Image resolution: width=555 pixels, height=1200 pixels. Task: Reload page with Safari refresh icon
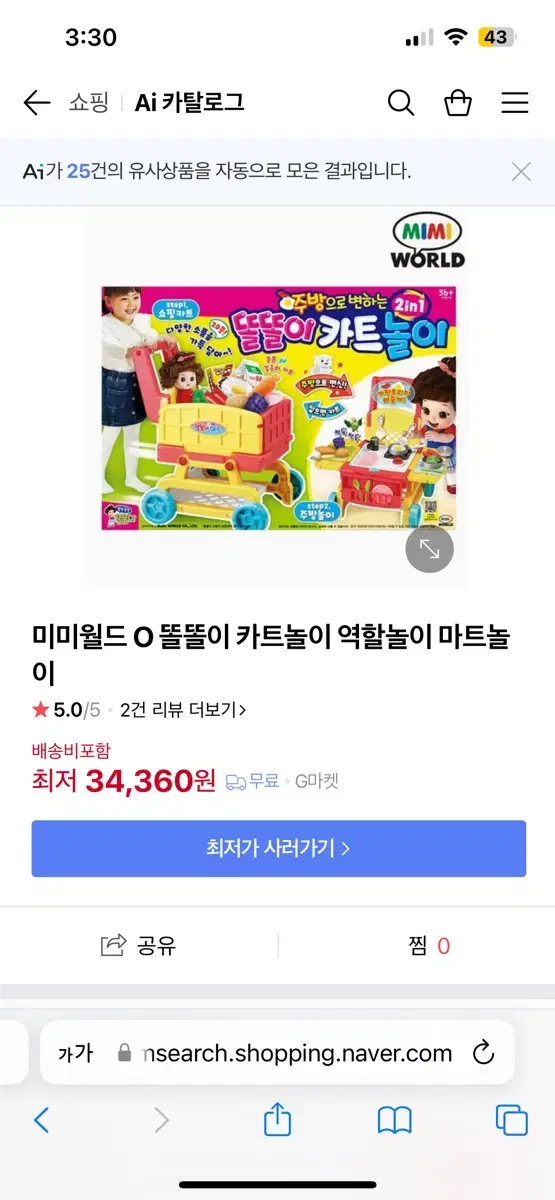pyautogui.click(x=483, y=1052)
